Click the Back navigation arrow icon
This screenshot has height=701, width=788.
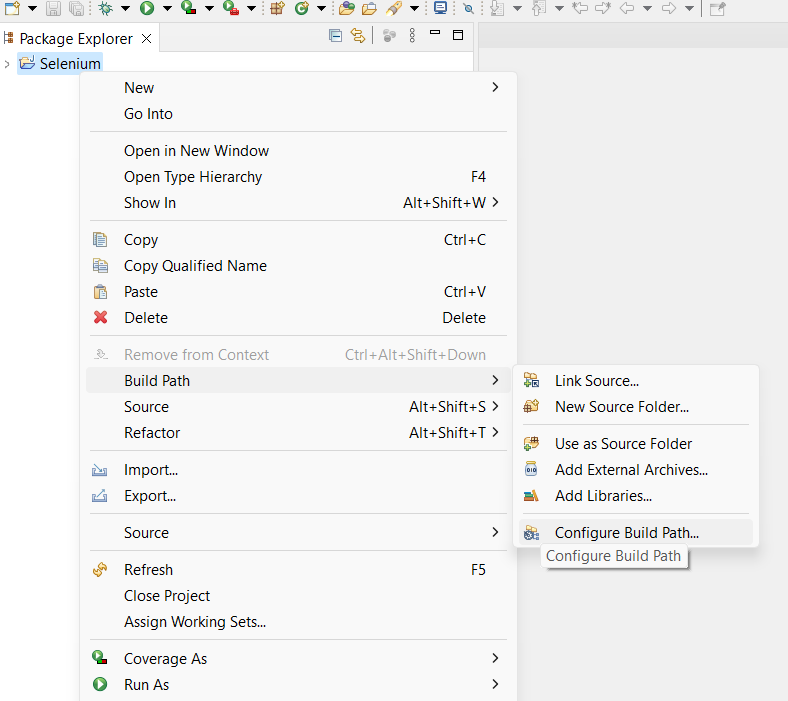tap(627, 8)
